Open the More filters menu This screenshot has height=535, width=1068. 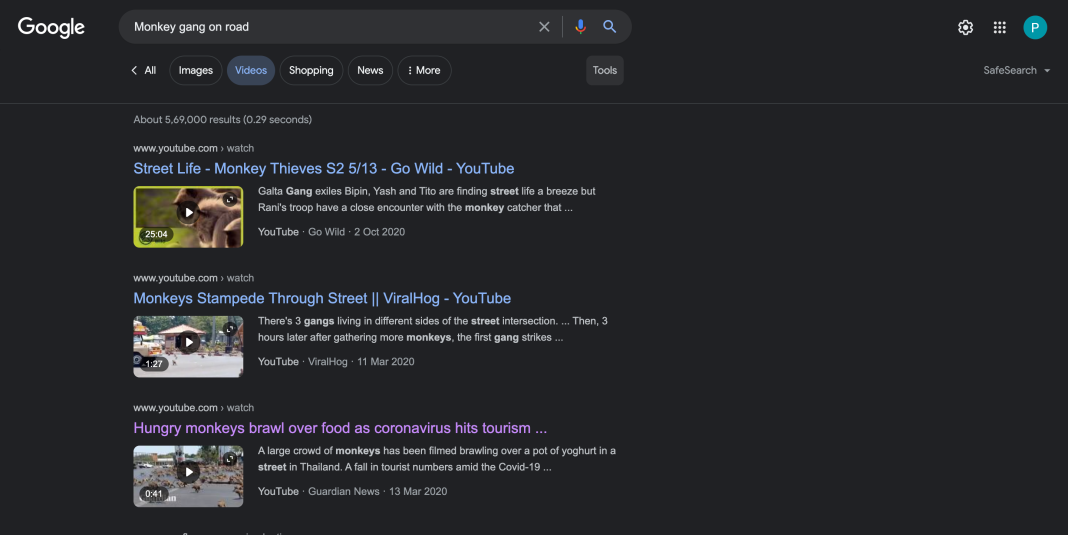(x=424, y=70)
